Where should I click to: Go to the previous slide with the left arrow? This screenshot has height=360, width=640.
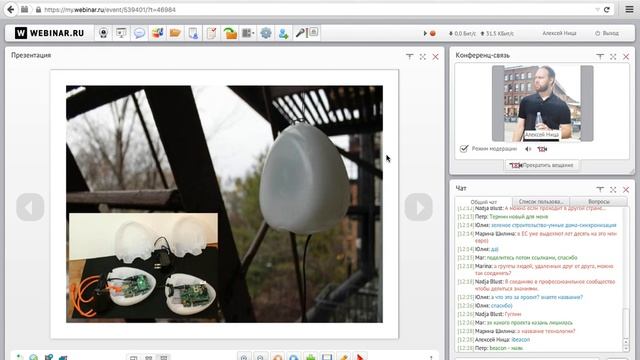tap(30, 207)
